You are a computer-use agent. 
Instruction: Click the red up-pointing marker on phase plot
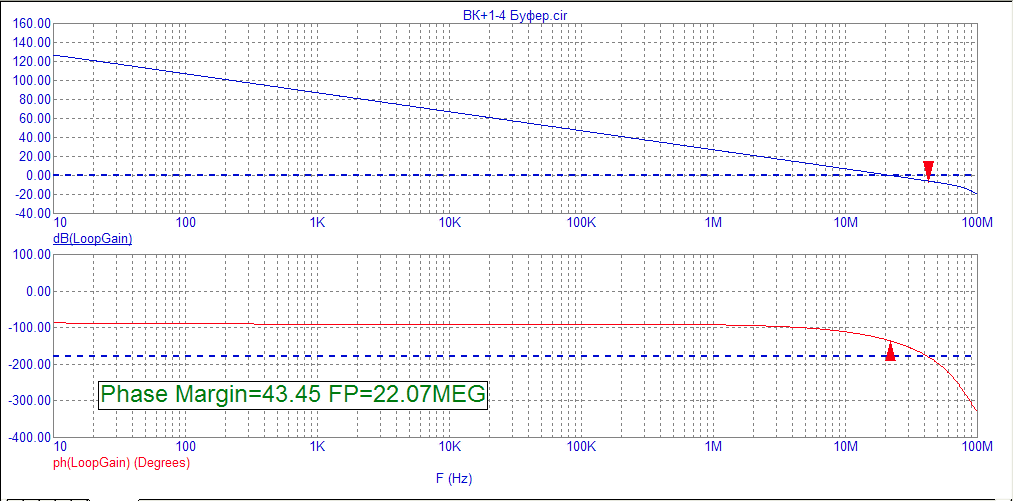tap(890, 351)
